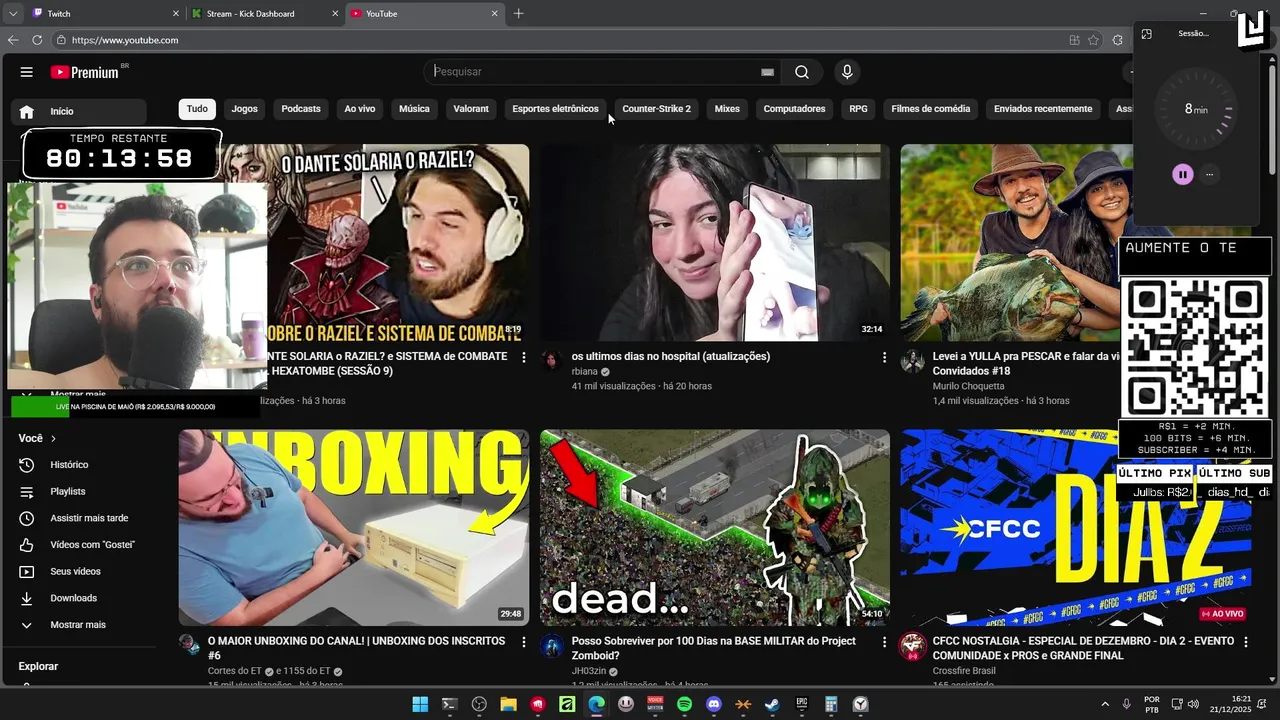Select the Tudo filter chip
Screen dimensions: 1280x720
tap(197, 109)
